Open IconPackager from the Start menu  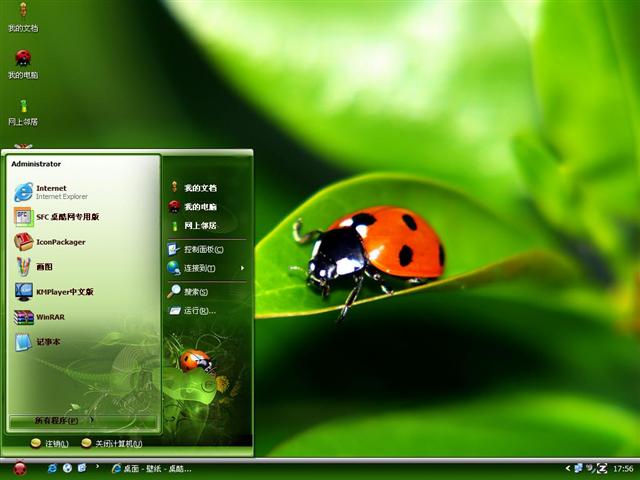click(x=84, y=242)
